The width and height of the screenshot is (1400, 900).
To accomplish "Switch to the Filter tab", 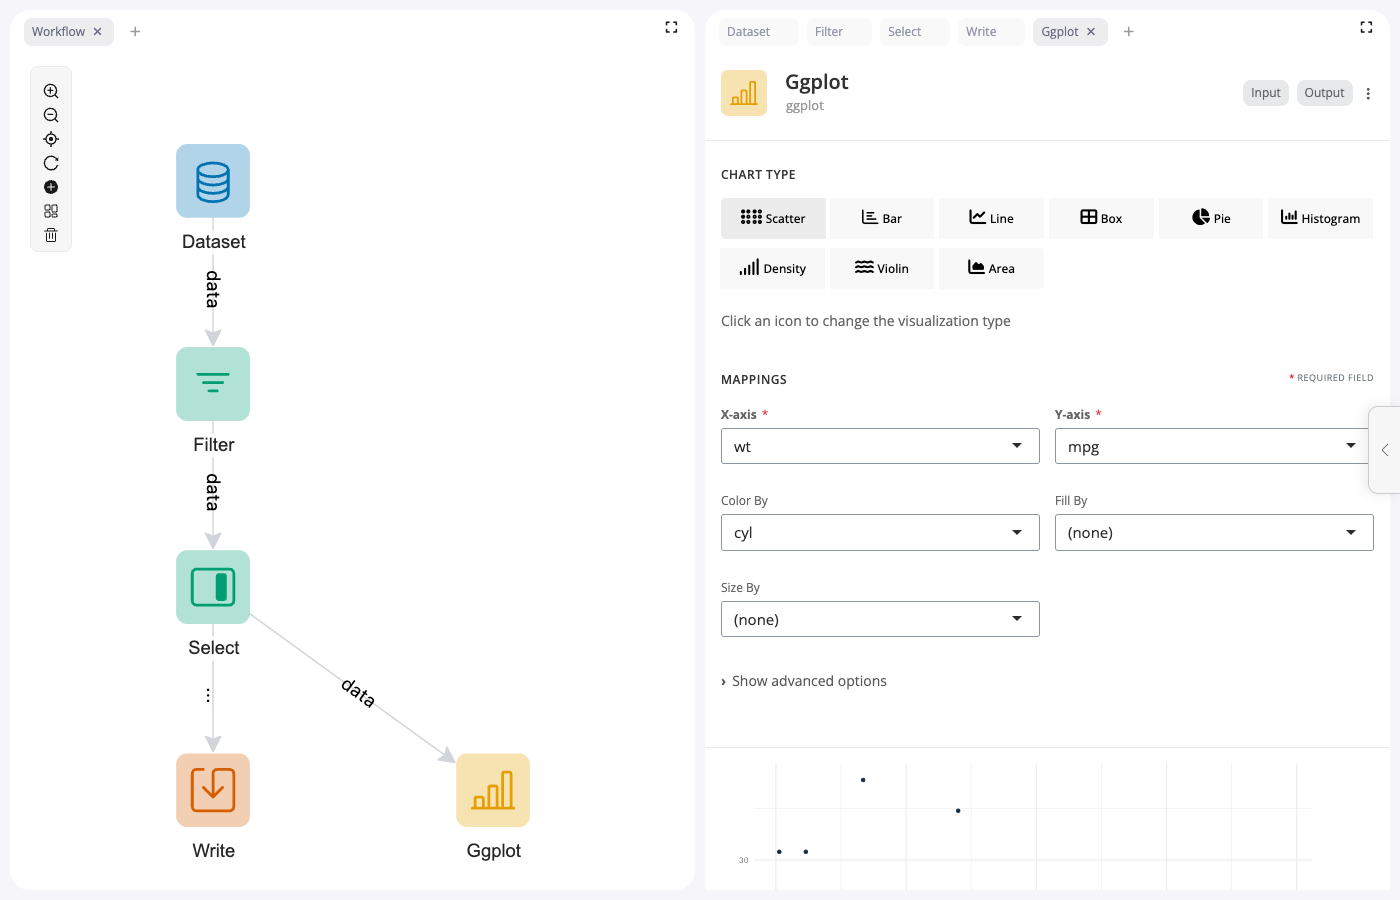I will [x=829, y=32].
